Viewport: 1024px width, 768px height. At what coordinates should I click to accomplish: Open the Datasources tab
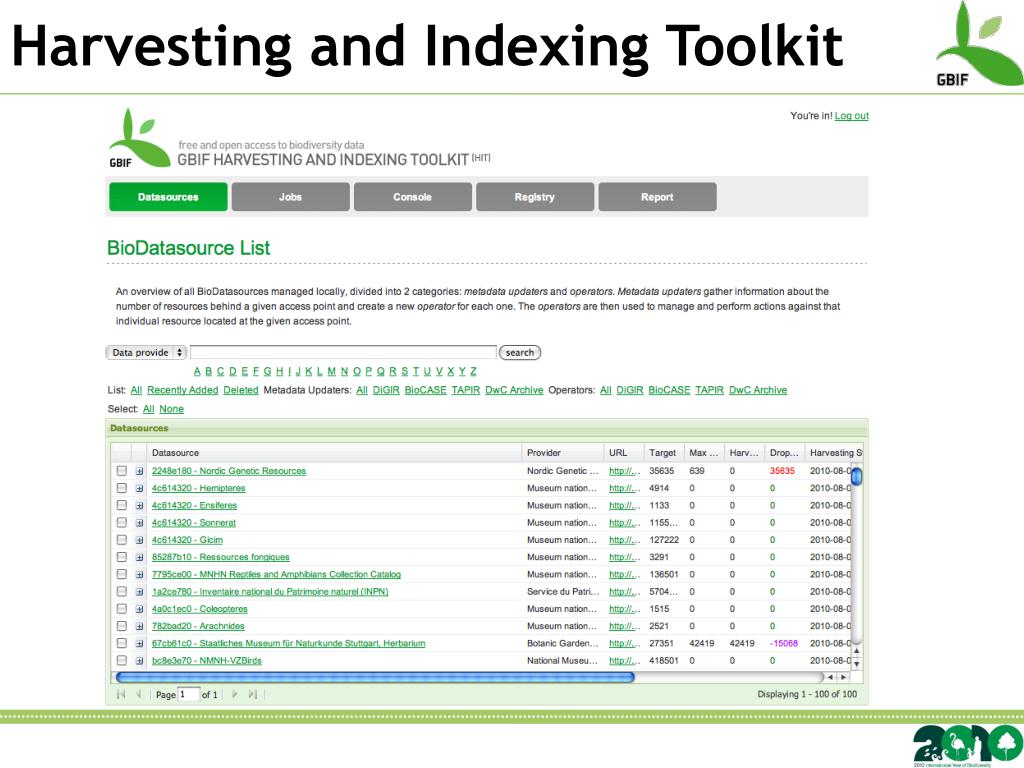[168, 197]
